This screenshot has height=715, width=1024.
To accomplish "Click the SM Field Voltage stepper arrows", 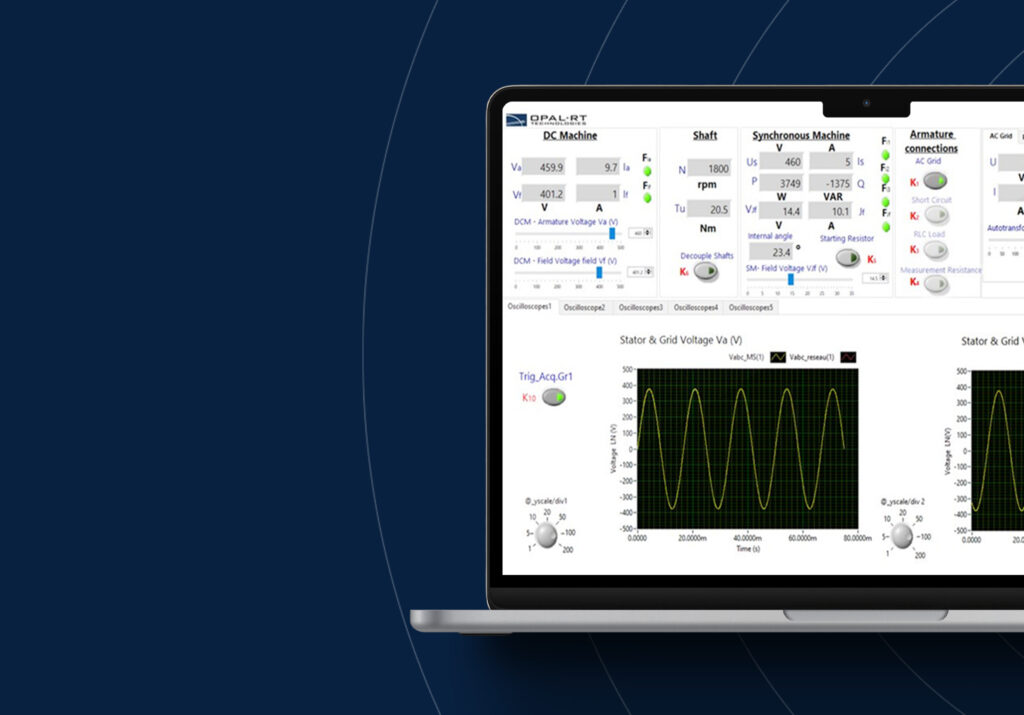I will (x=884, y=278).
